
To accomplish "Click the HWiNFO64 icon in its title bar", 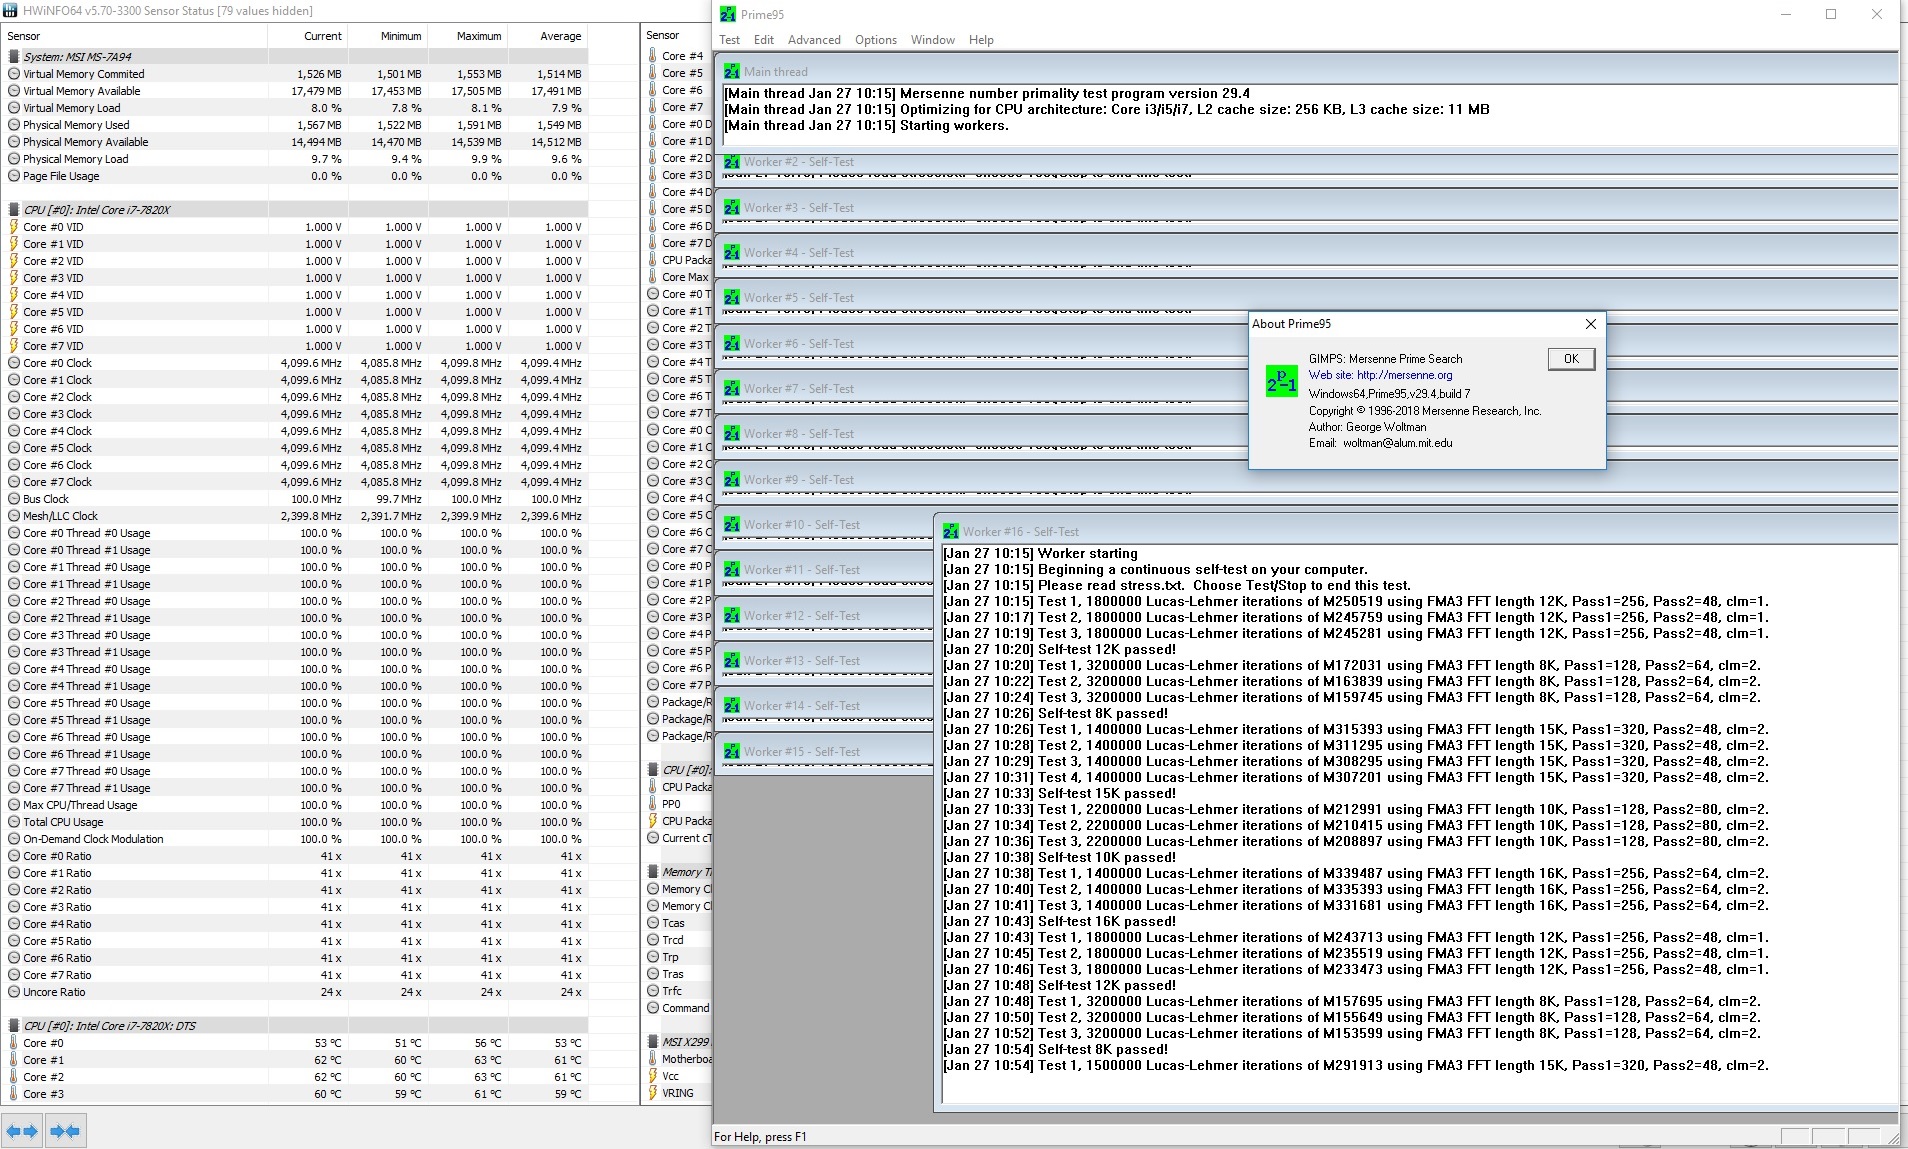I will pos(11,10).
